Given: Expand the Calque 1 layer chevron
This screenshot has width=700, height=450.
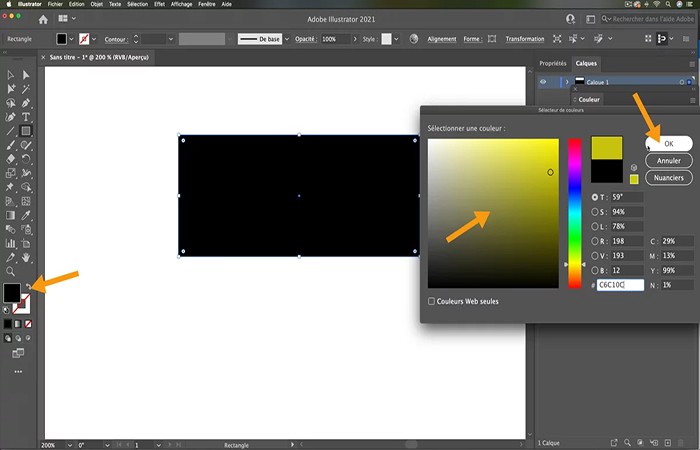Looking at the screenshot, I should 567,82.
